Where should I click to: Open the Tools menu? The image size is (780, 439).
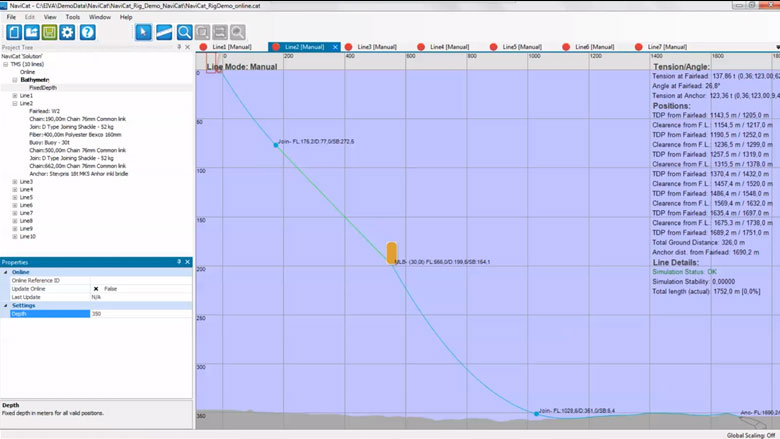(x=73, y=17)
